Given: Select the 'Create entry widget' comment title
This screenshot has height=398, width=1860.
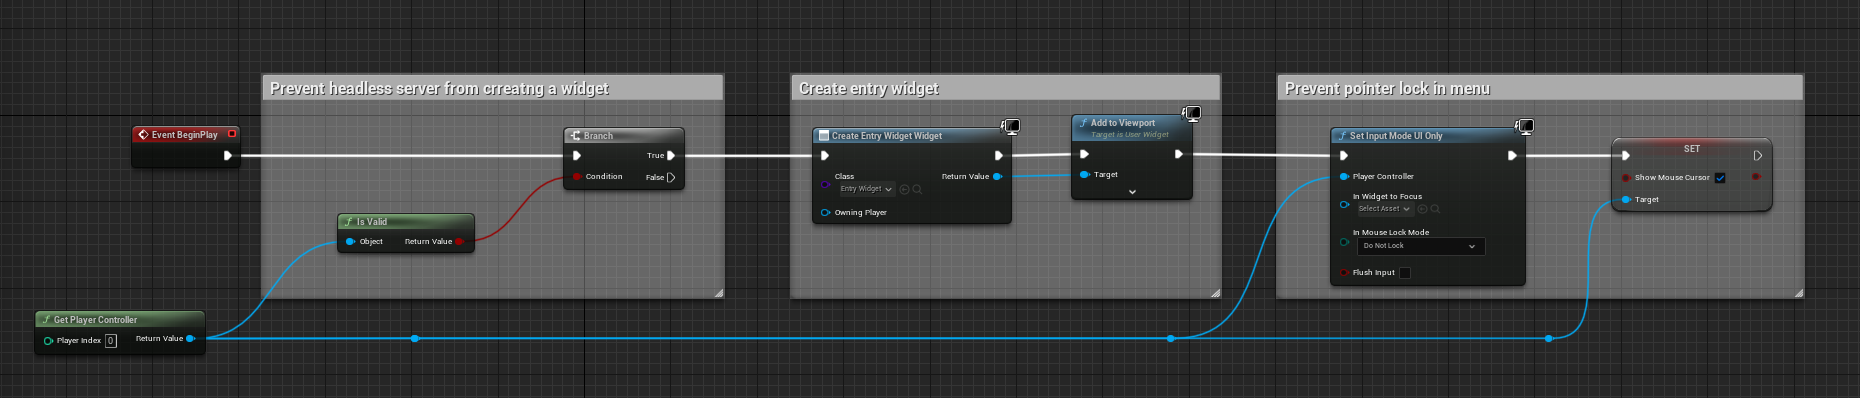Looking at the screenshot, I should click(869, 89).
